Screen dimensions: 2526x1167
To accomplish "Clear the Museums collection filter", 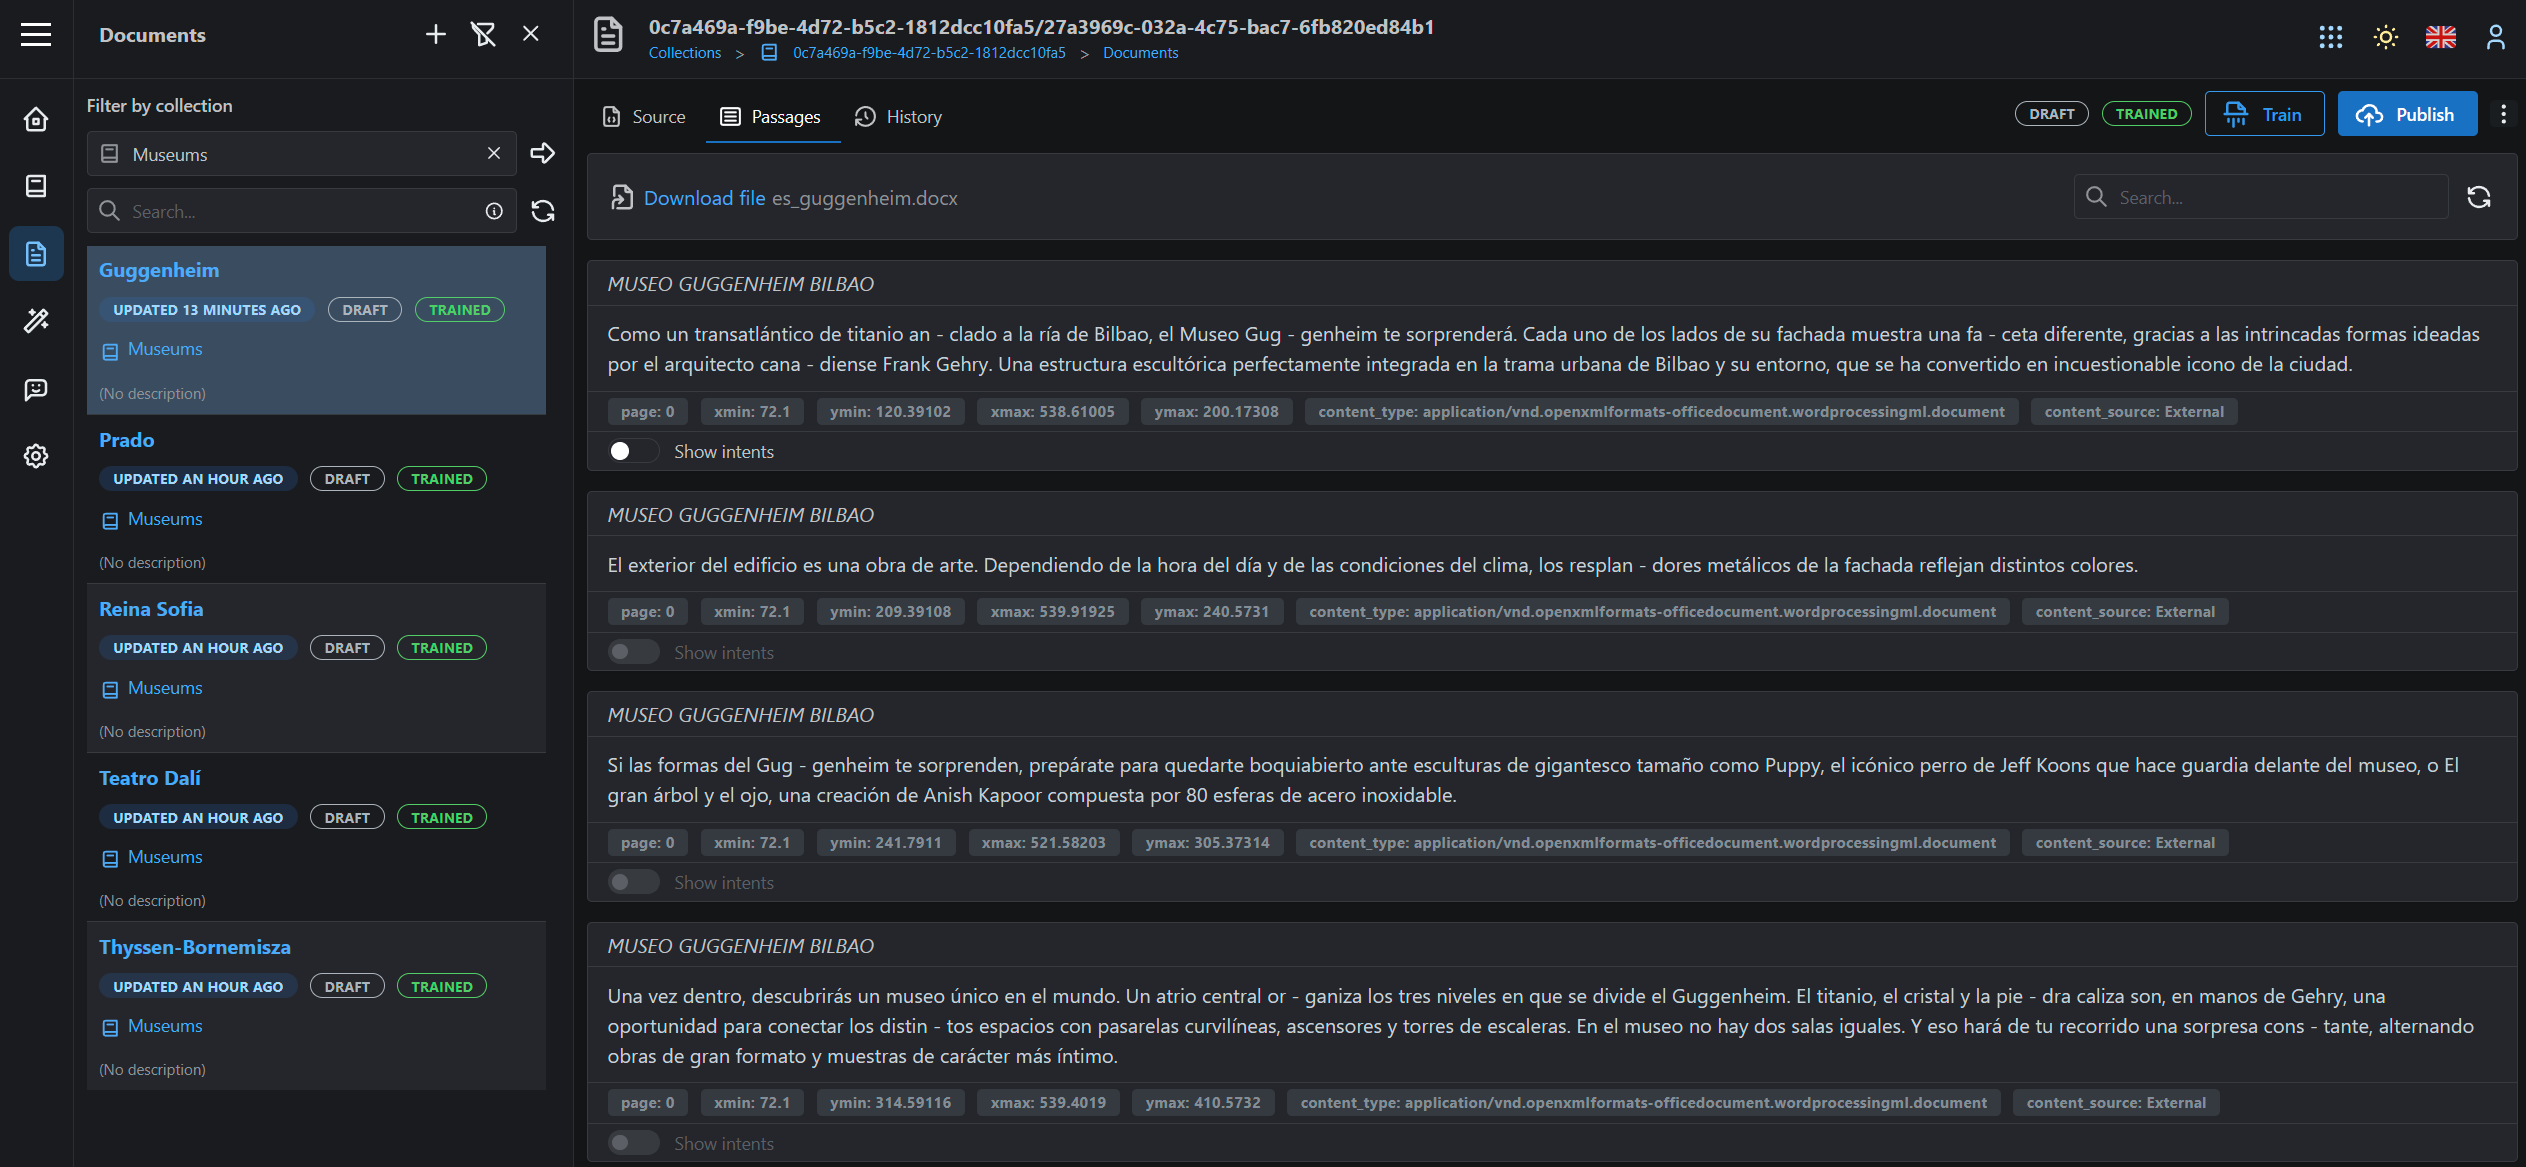I will click(494, 153).
